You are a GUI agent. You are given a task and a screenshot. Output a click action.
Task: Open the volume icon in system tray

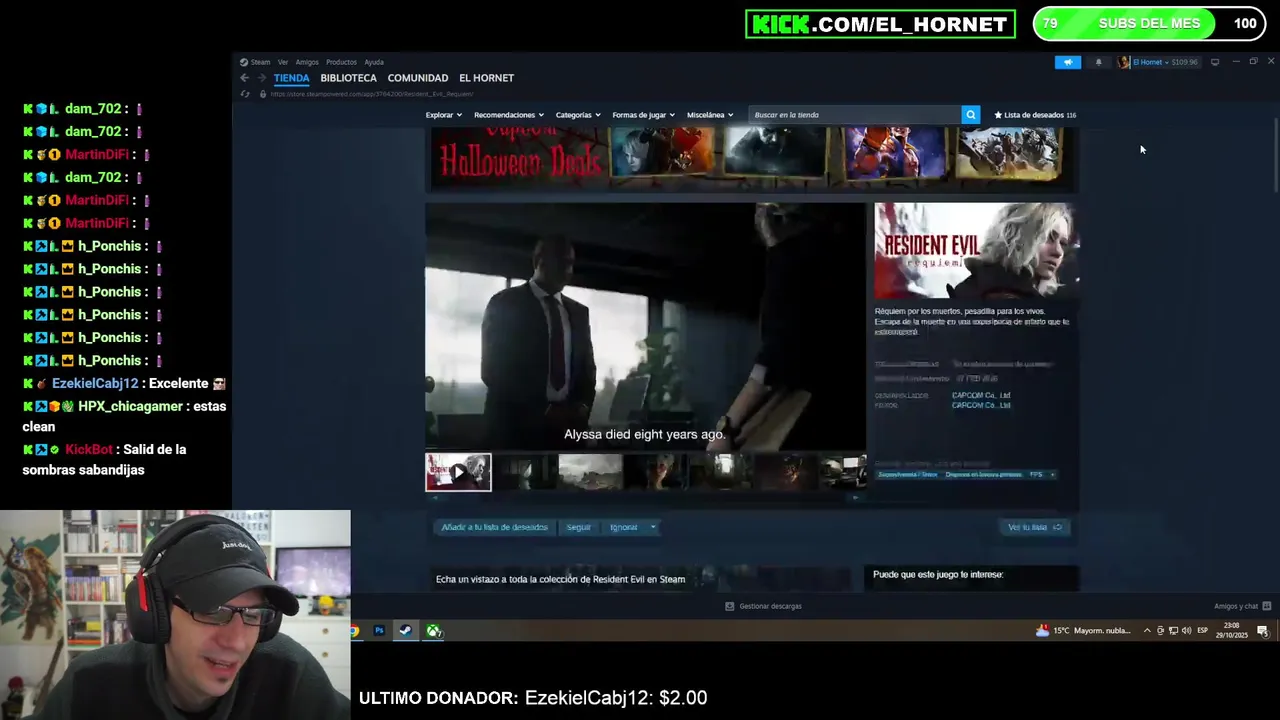click(1186, 631)
